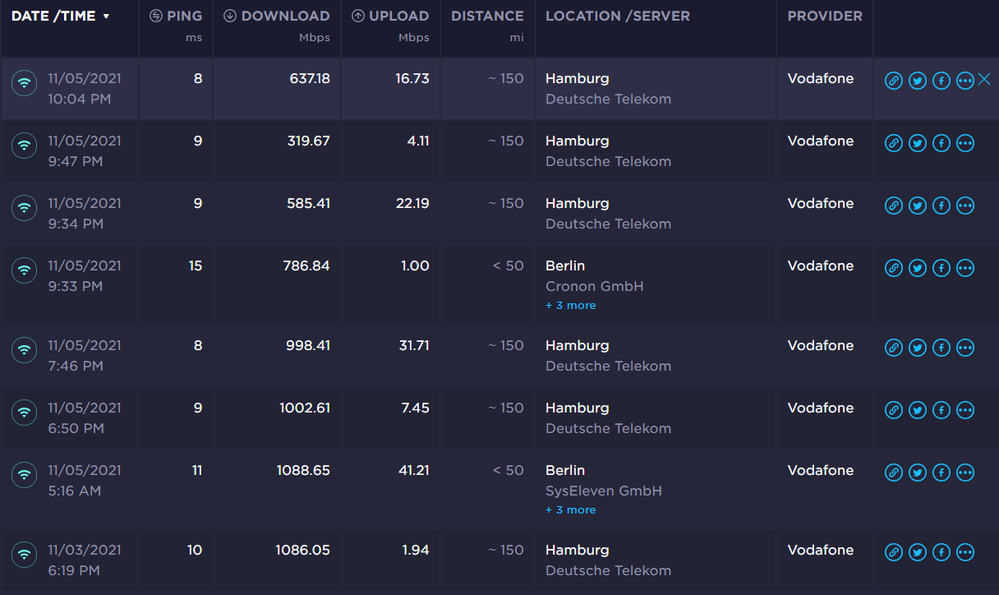Copy link for the 9:34 PM result
This screenshot has width=999, height=595.
(x=893, y=205)
